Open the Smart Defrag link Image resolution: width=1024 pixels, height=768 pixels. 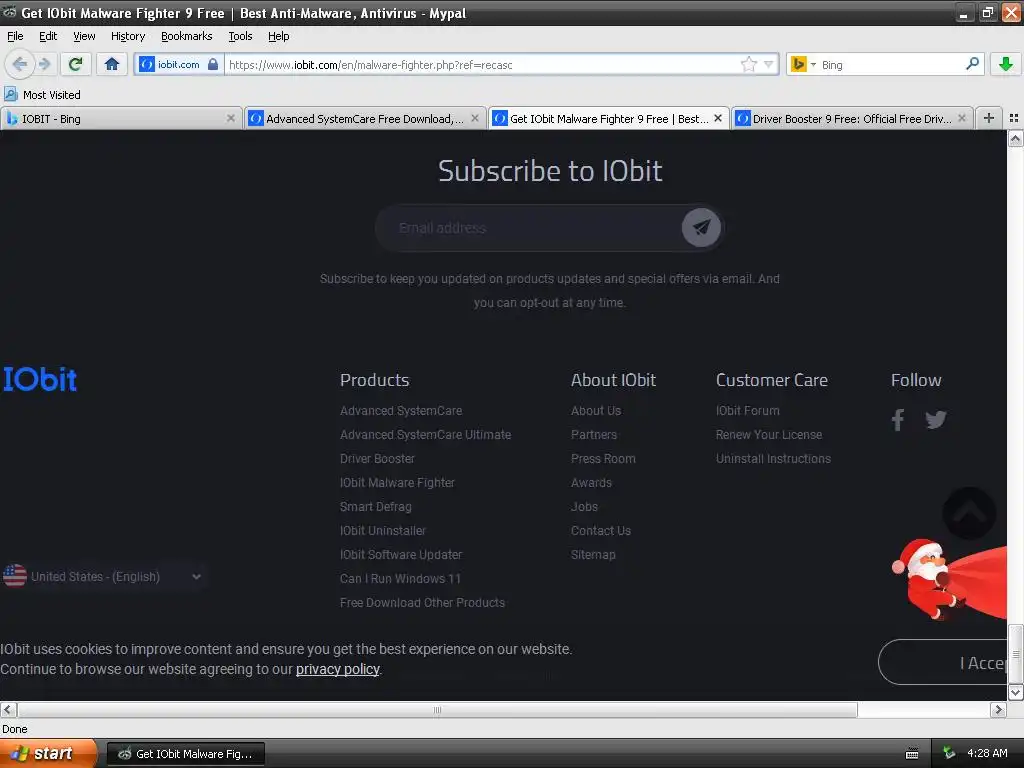(376, 507)
